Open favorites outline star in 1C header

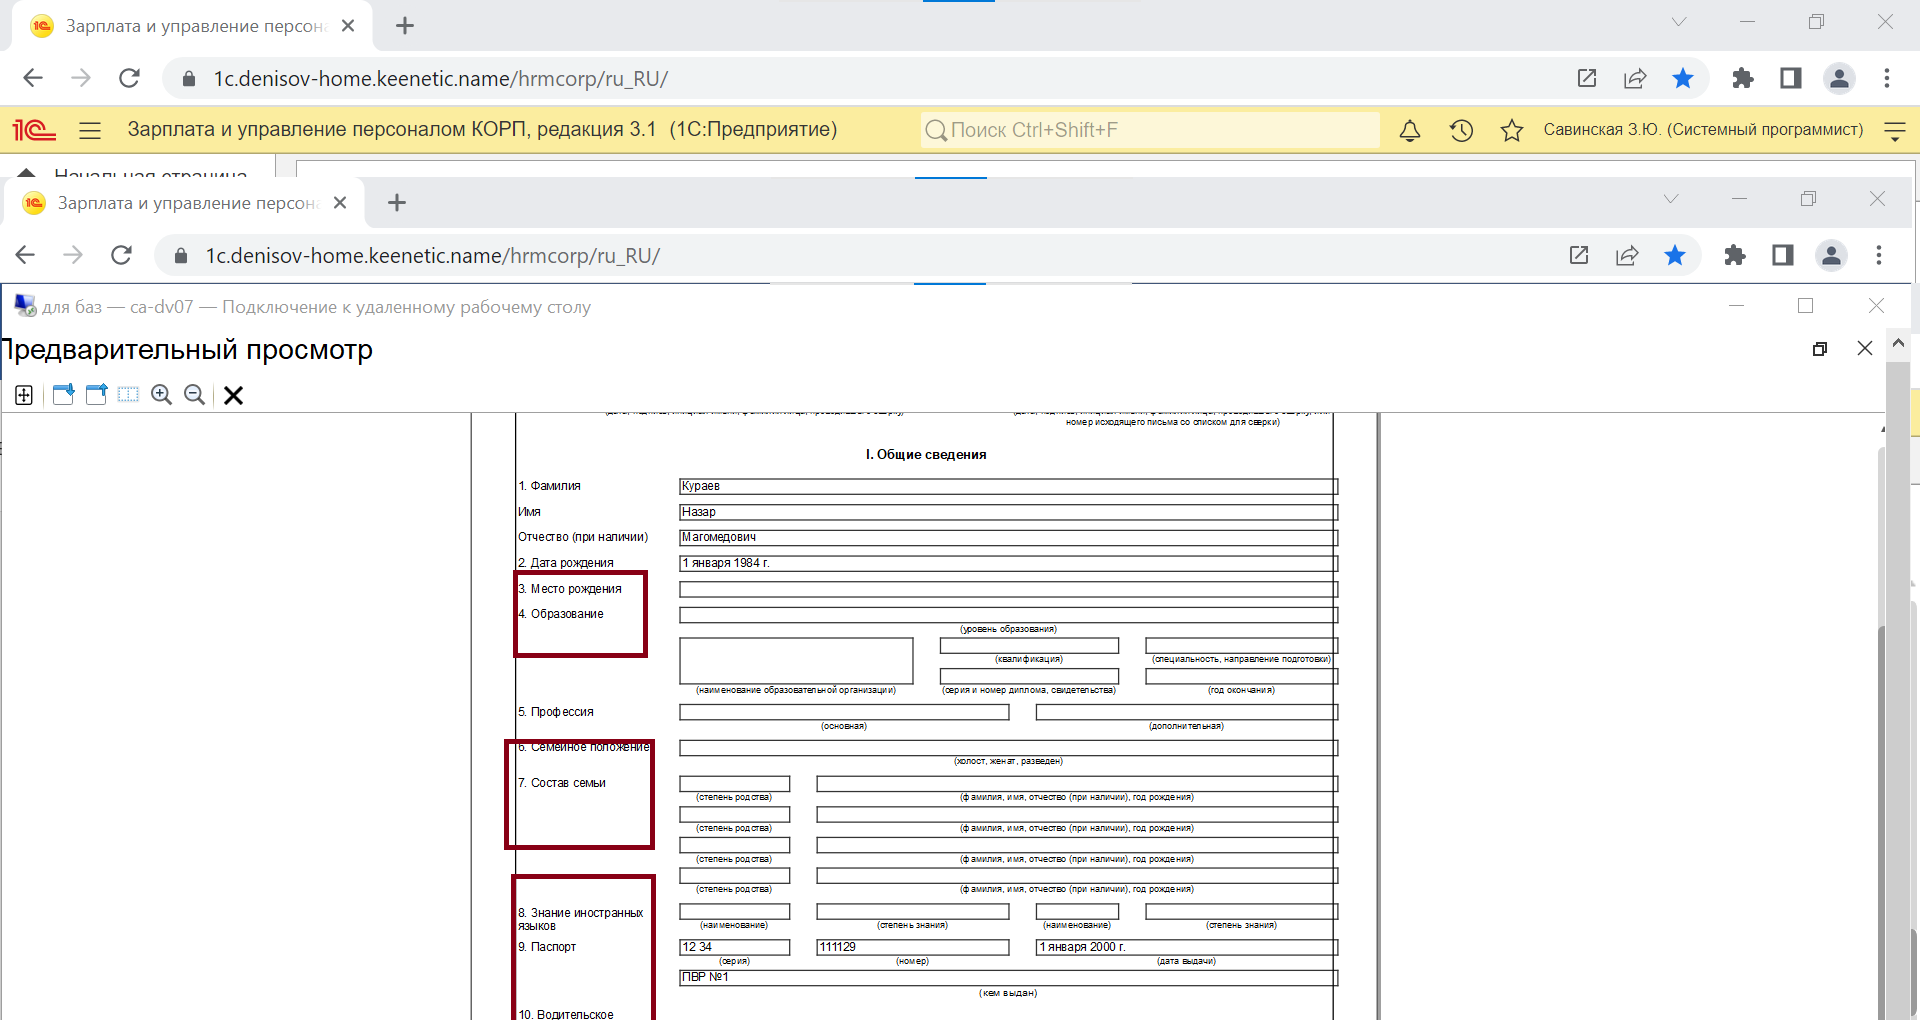tap(1512, 130)
